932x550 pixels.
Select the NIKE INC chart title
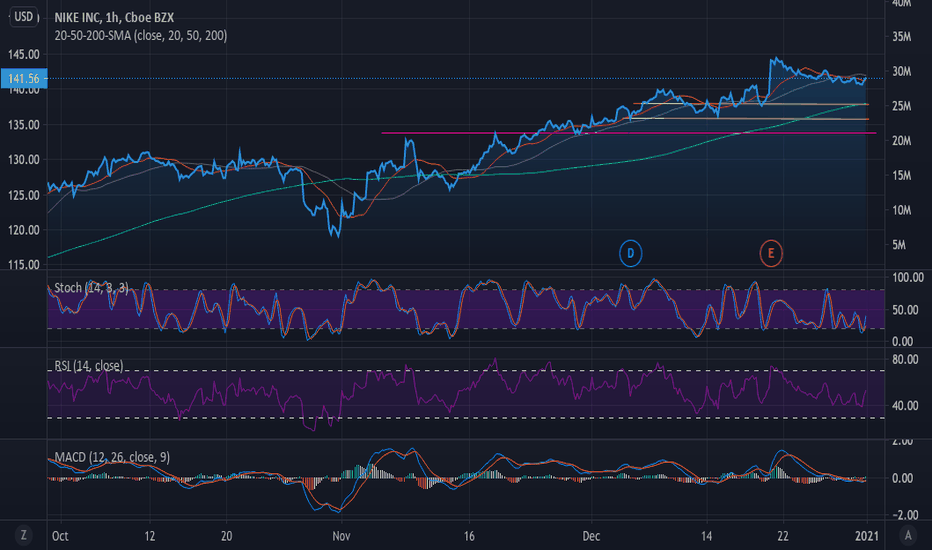[114, 17]
